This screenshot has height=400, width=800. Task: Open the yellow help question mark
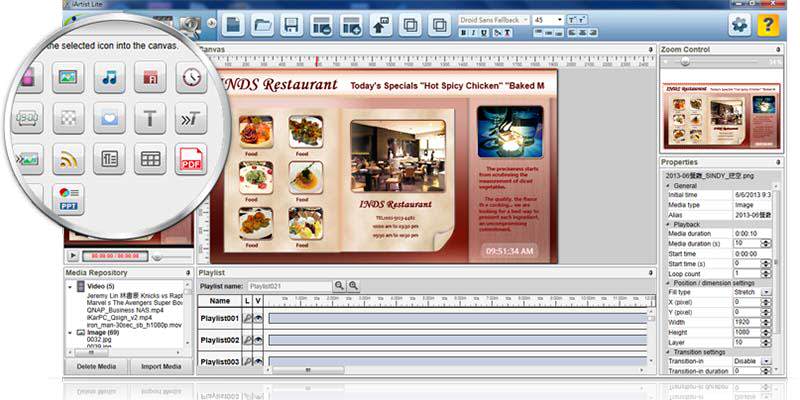tap(768, 25)
